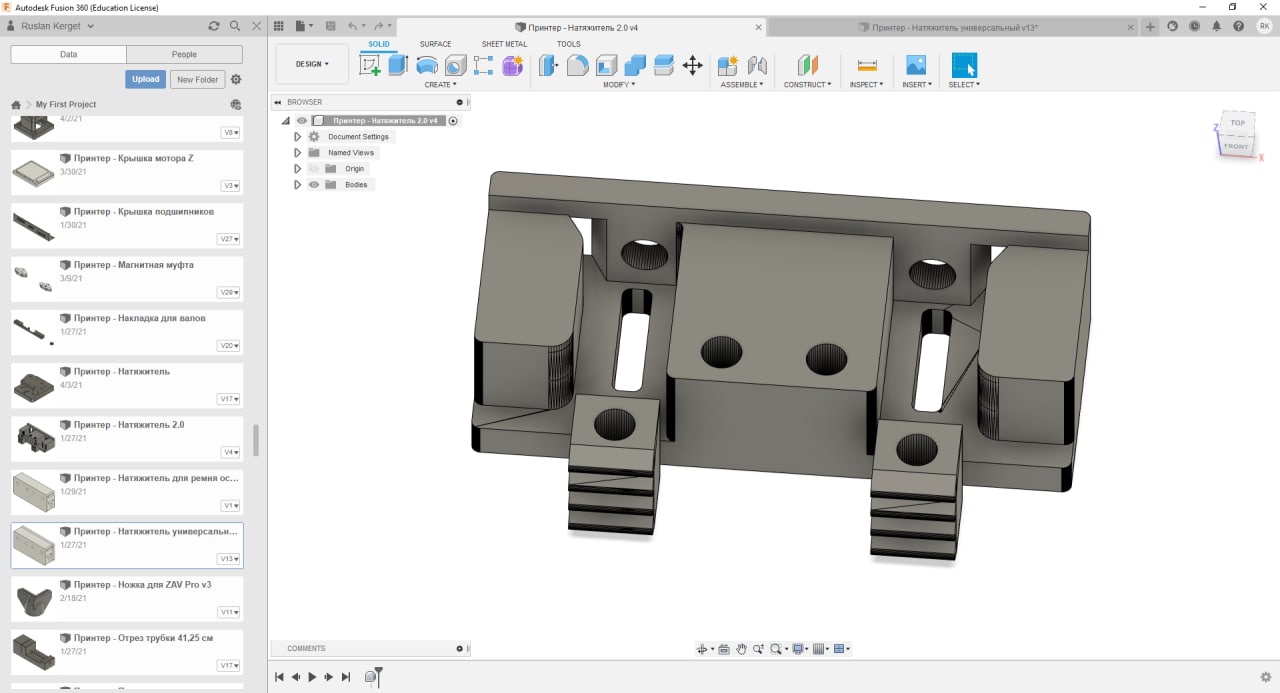Image resolution: width=1280 pixels, height=693 pixels.
Task: Open project in web browser globe
Action: pos(236,104)
